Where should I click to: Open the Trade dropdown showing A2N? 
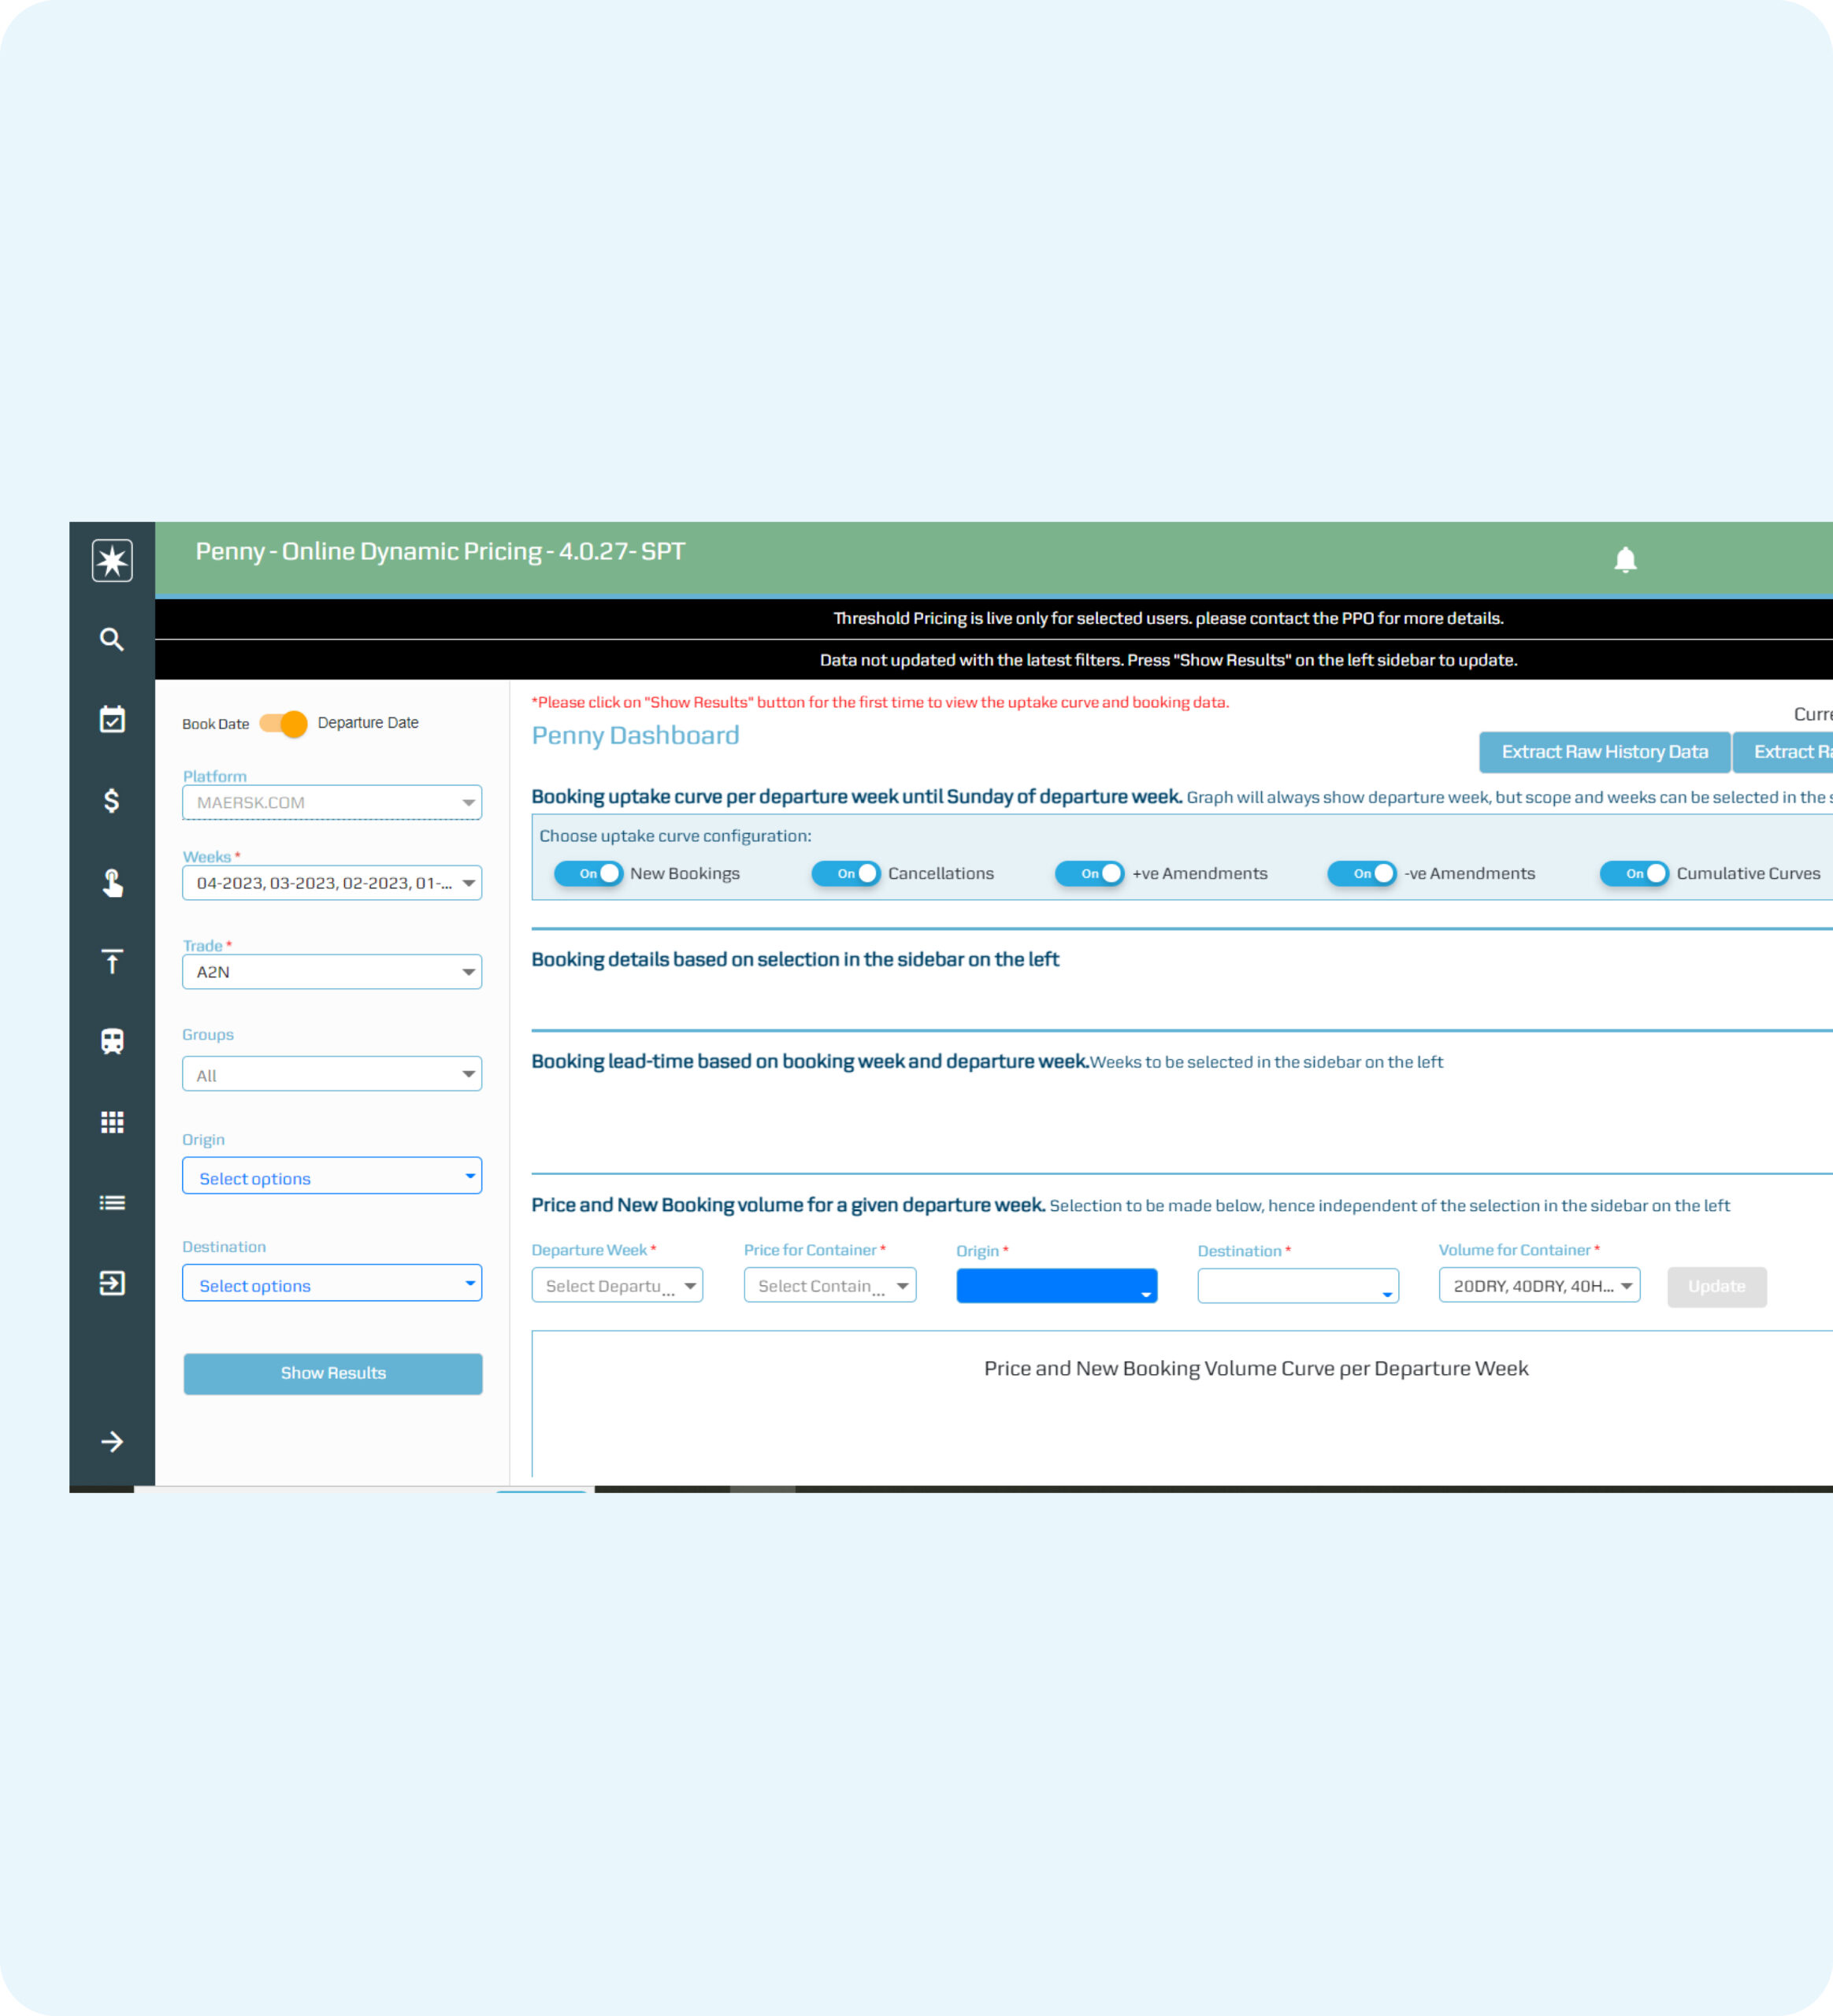coord(332,972)
